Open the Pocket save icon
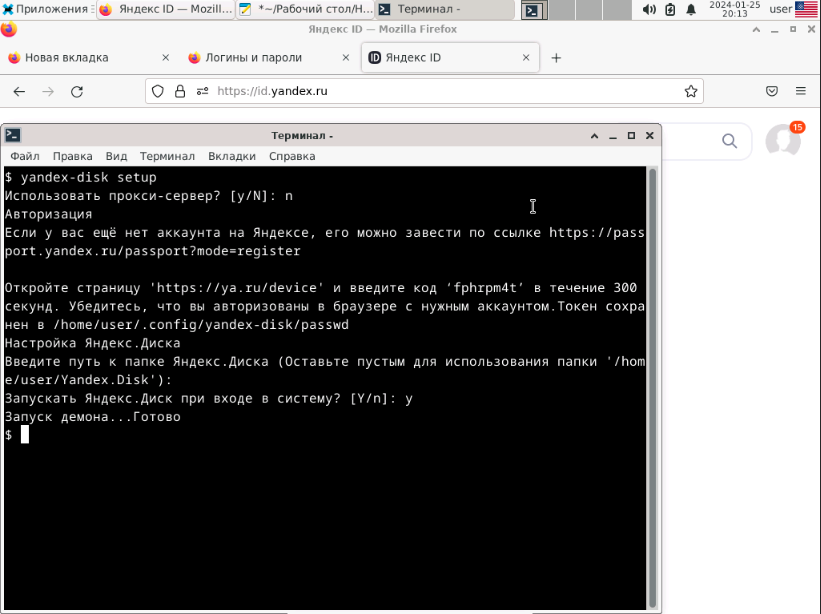Screen dimensions: 821x614 tap(772, 91)
